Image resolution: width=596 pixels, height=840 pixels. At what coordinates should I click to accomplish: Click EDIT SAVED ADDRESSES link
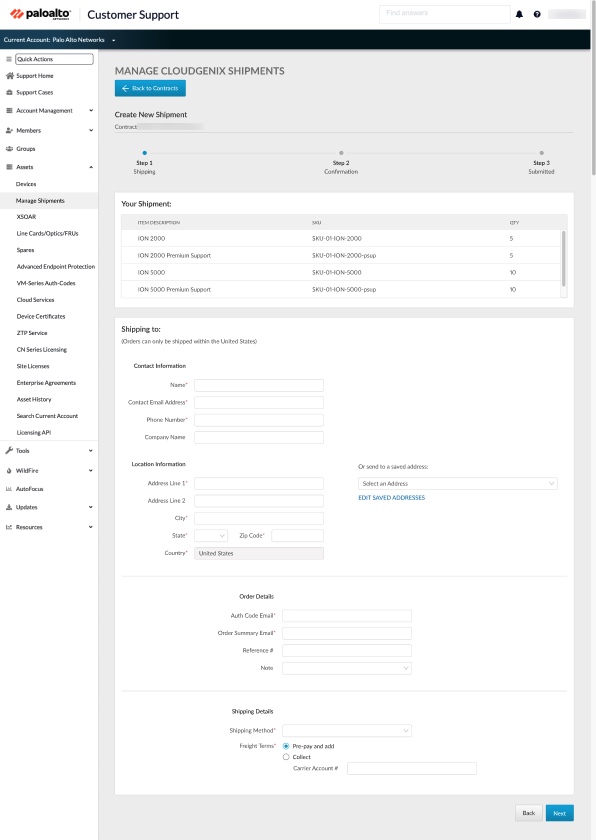[391, 498]
